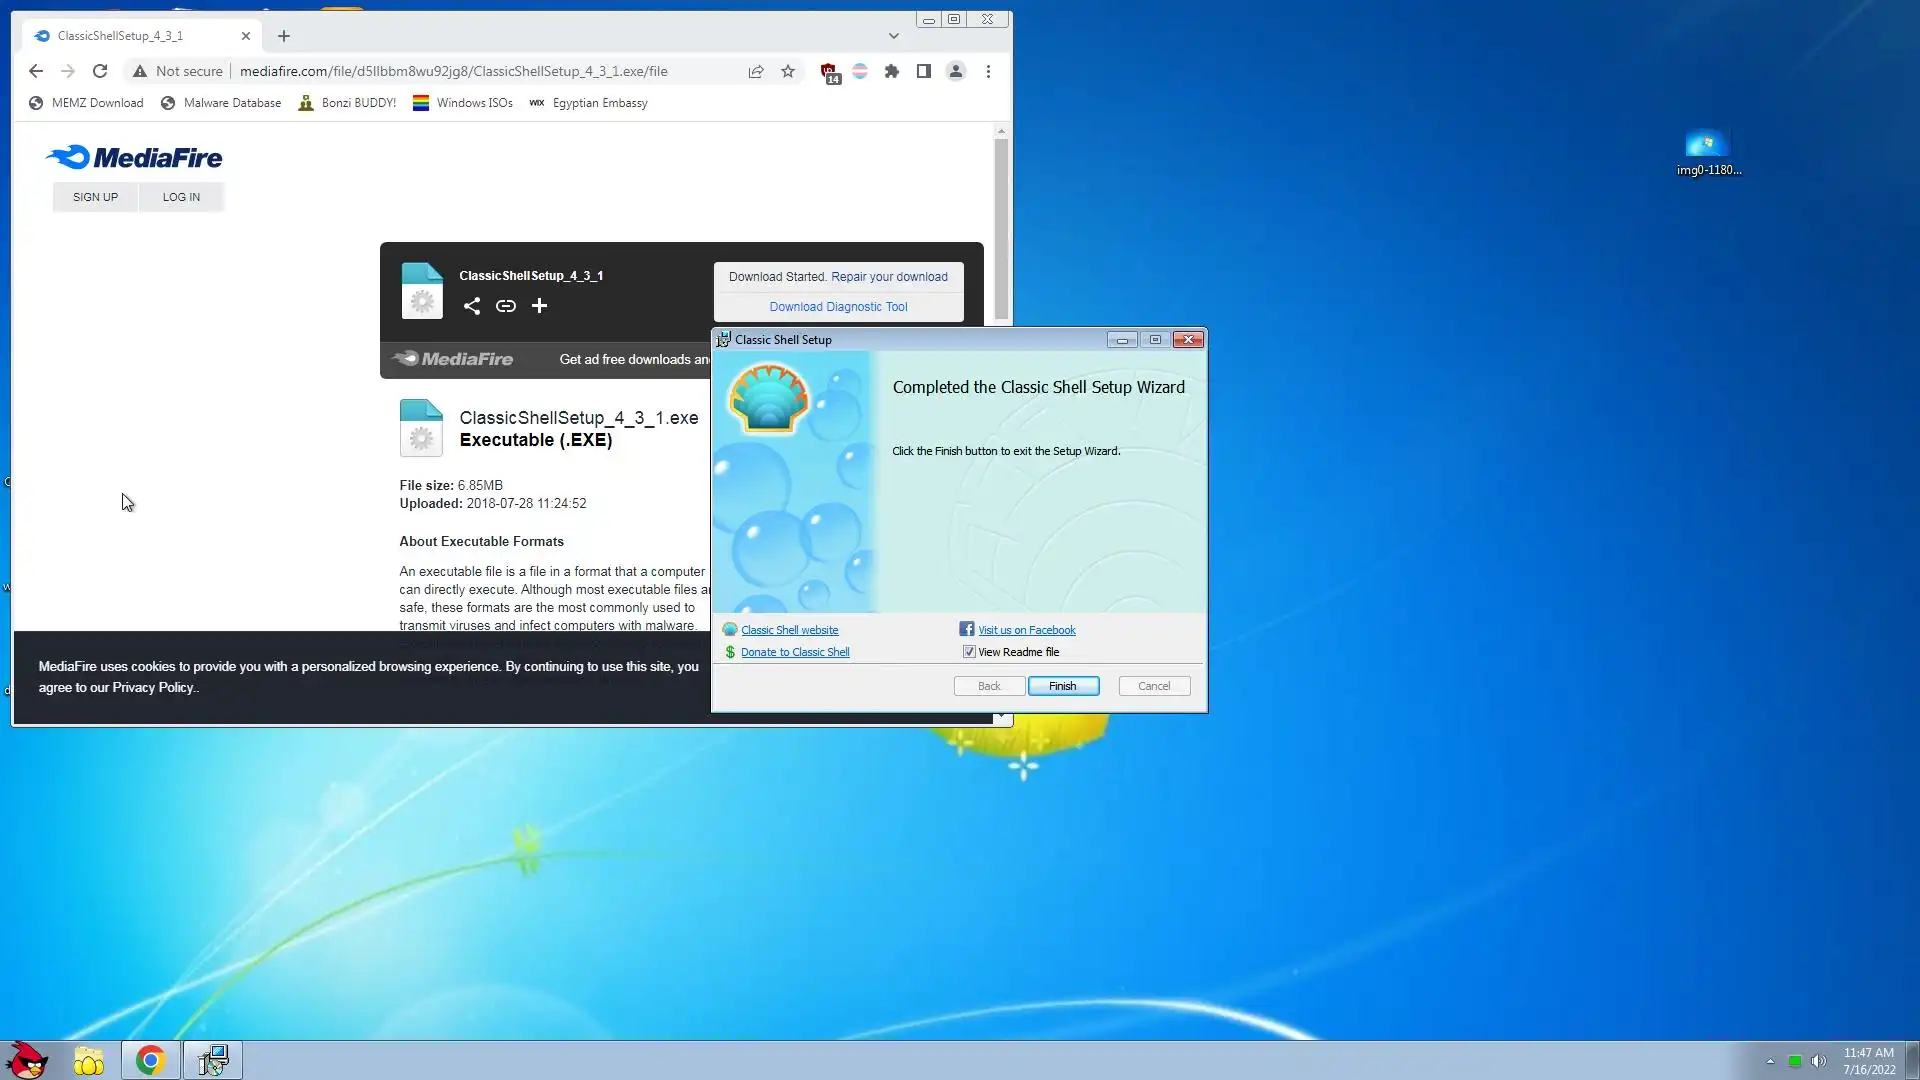Screen dimensions: 1920x1080
Task: Click the Finish button in the setup wizard
Action: (x=1062, y=686)
